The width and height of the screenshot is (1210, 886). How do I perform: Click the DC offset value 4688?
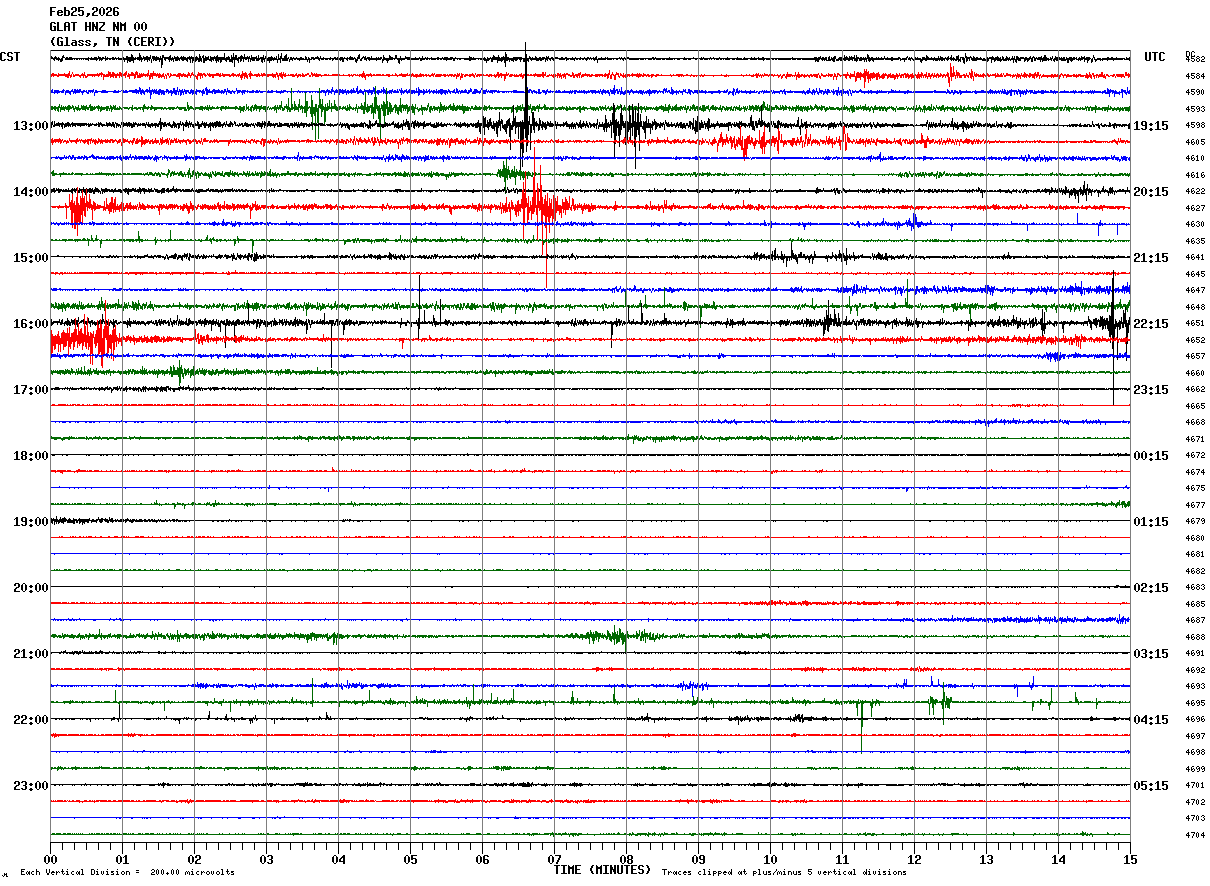pyautogui.click(x=1195, y=637)
